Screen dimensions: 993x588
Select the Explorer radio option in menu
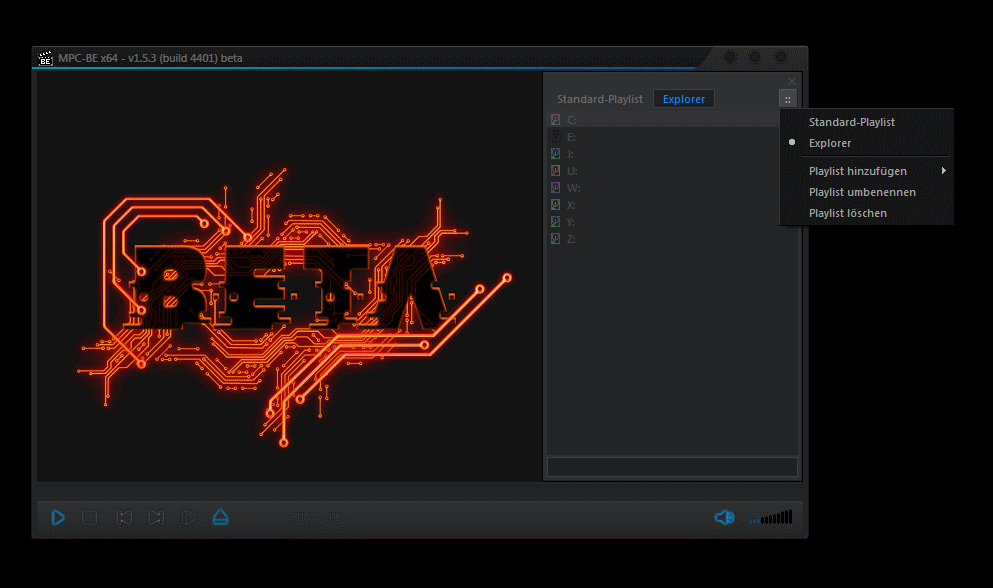pyautogui.click(x=830, y=143)
